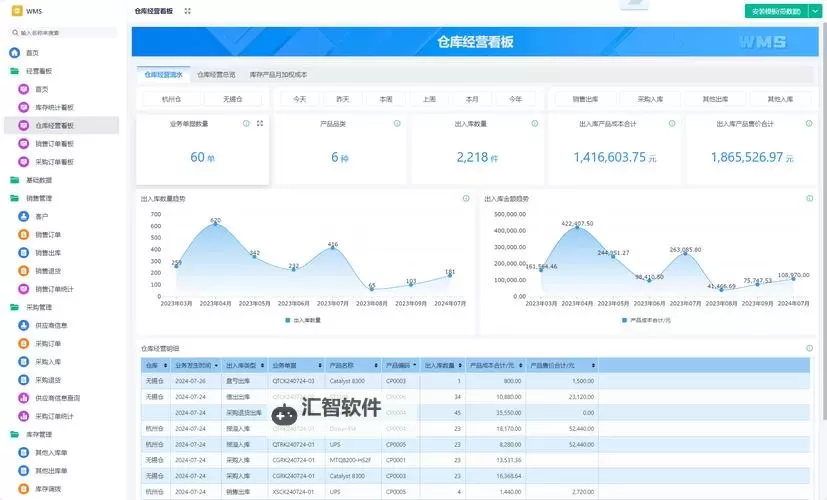Collapse the 库存管理 folder in sidebar
The image size is (827, 500).
(x=15, y=435)
